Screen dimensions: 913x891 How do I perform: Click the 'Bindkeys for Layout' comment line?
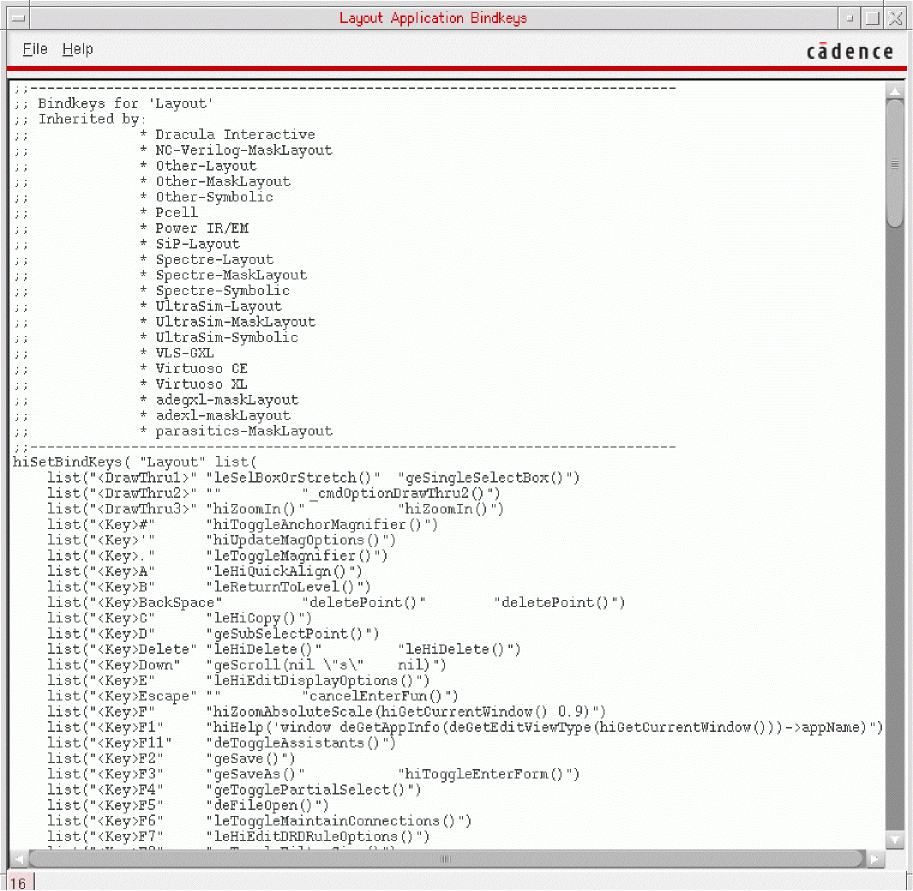pos(114,104)
